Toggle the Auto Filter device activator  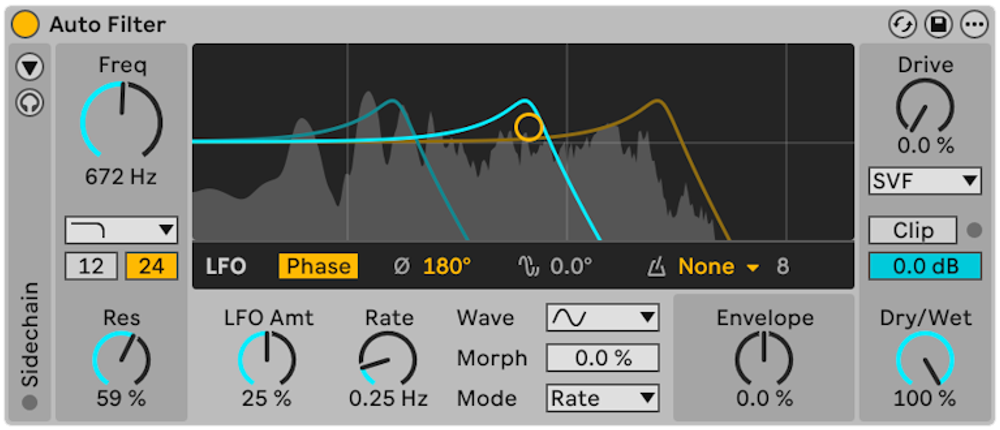pyautogui.click(x=26, y=24)
